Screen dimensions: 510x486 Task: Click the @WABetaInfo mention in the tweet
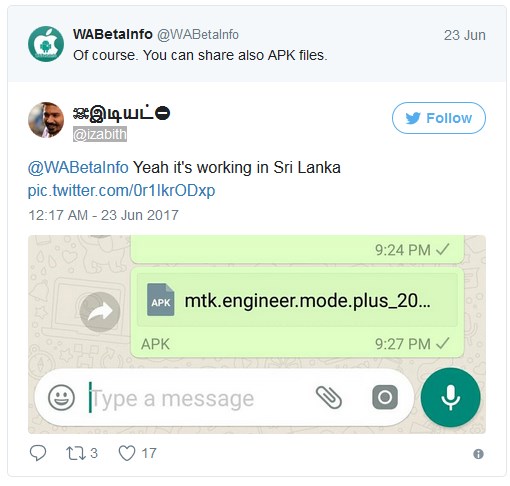point(78,167)
